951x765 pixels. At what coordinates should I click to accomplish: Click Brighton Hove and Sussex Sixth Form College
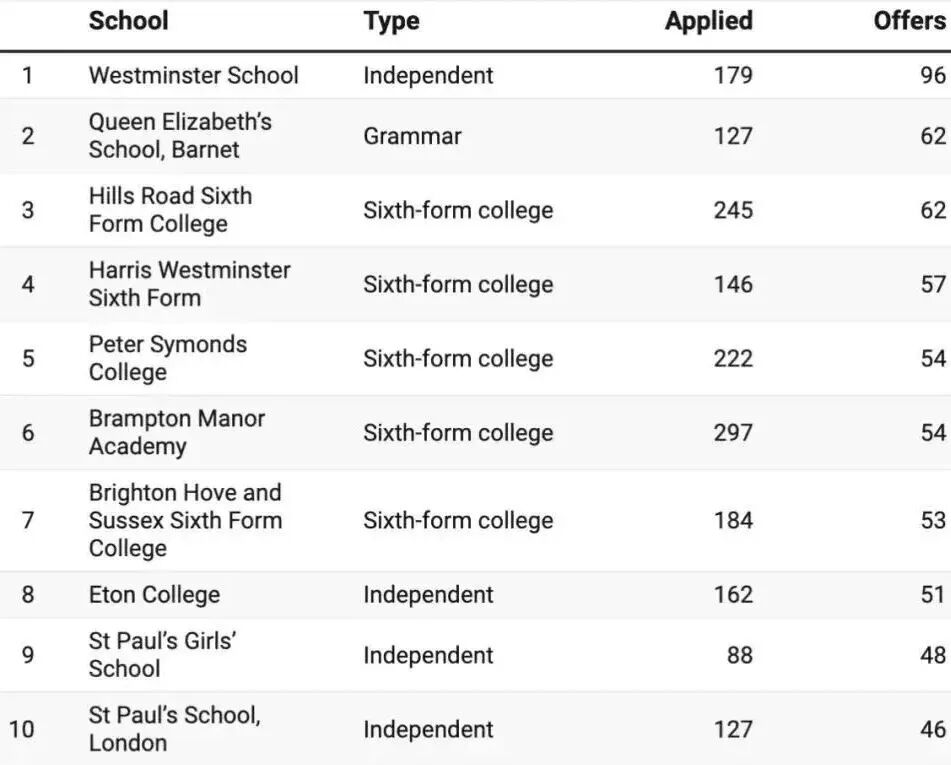click(x=185, y=520)
